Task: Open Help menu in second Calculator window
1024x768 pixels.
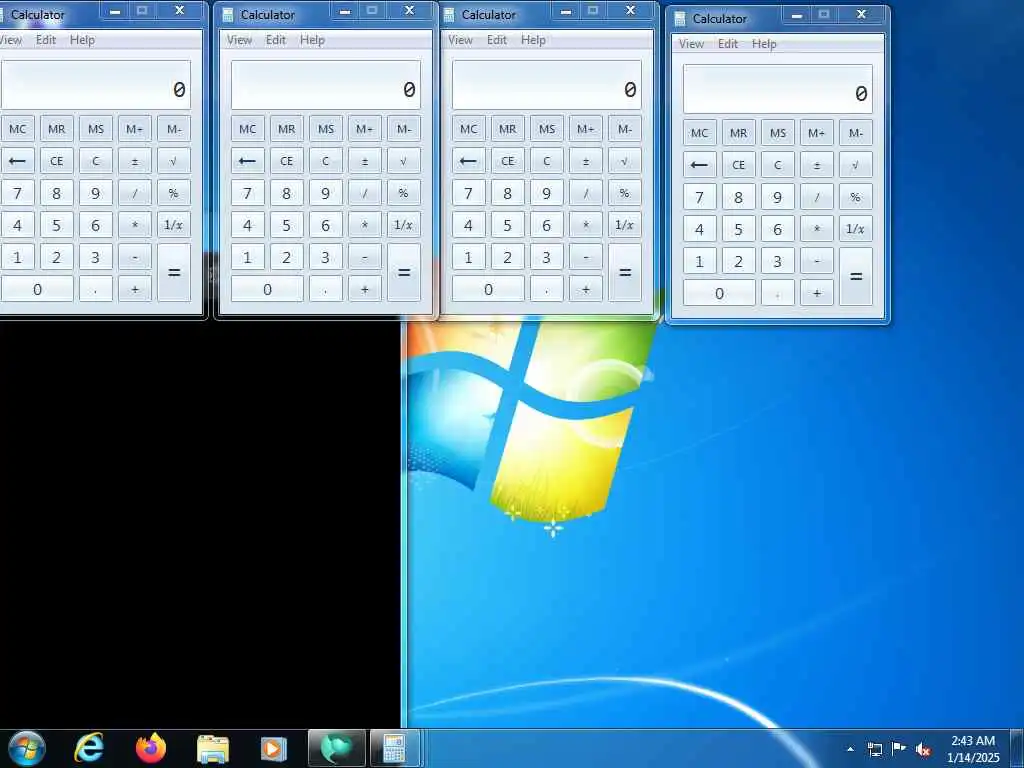Action: [x=312, y=40]
